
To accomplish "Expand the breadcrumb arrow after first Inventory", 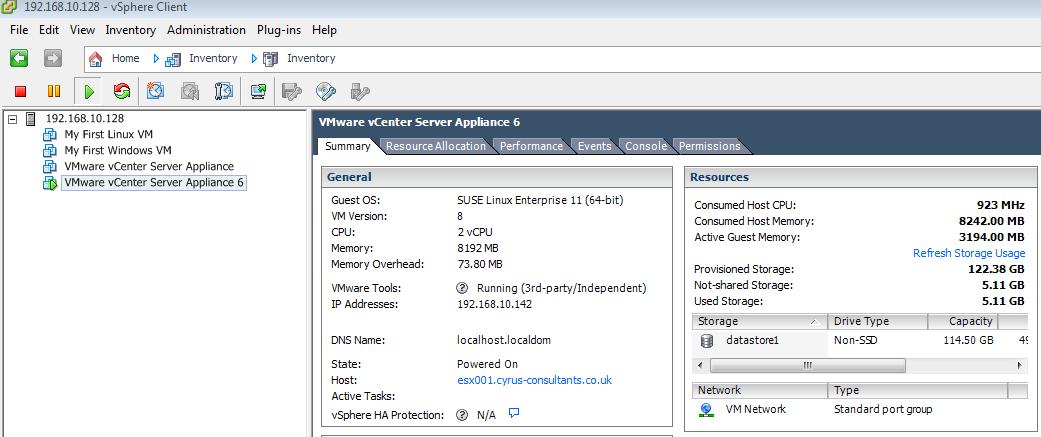I will click(x=254, y=58).
